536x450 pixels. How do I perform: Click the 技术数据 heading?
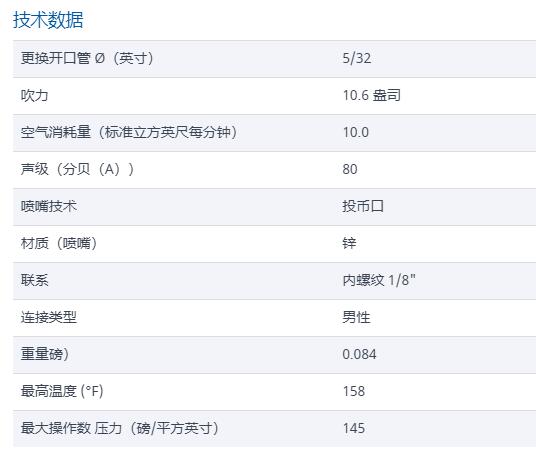tap(48, 20)
